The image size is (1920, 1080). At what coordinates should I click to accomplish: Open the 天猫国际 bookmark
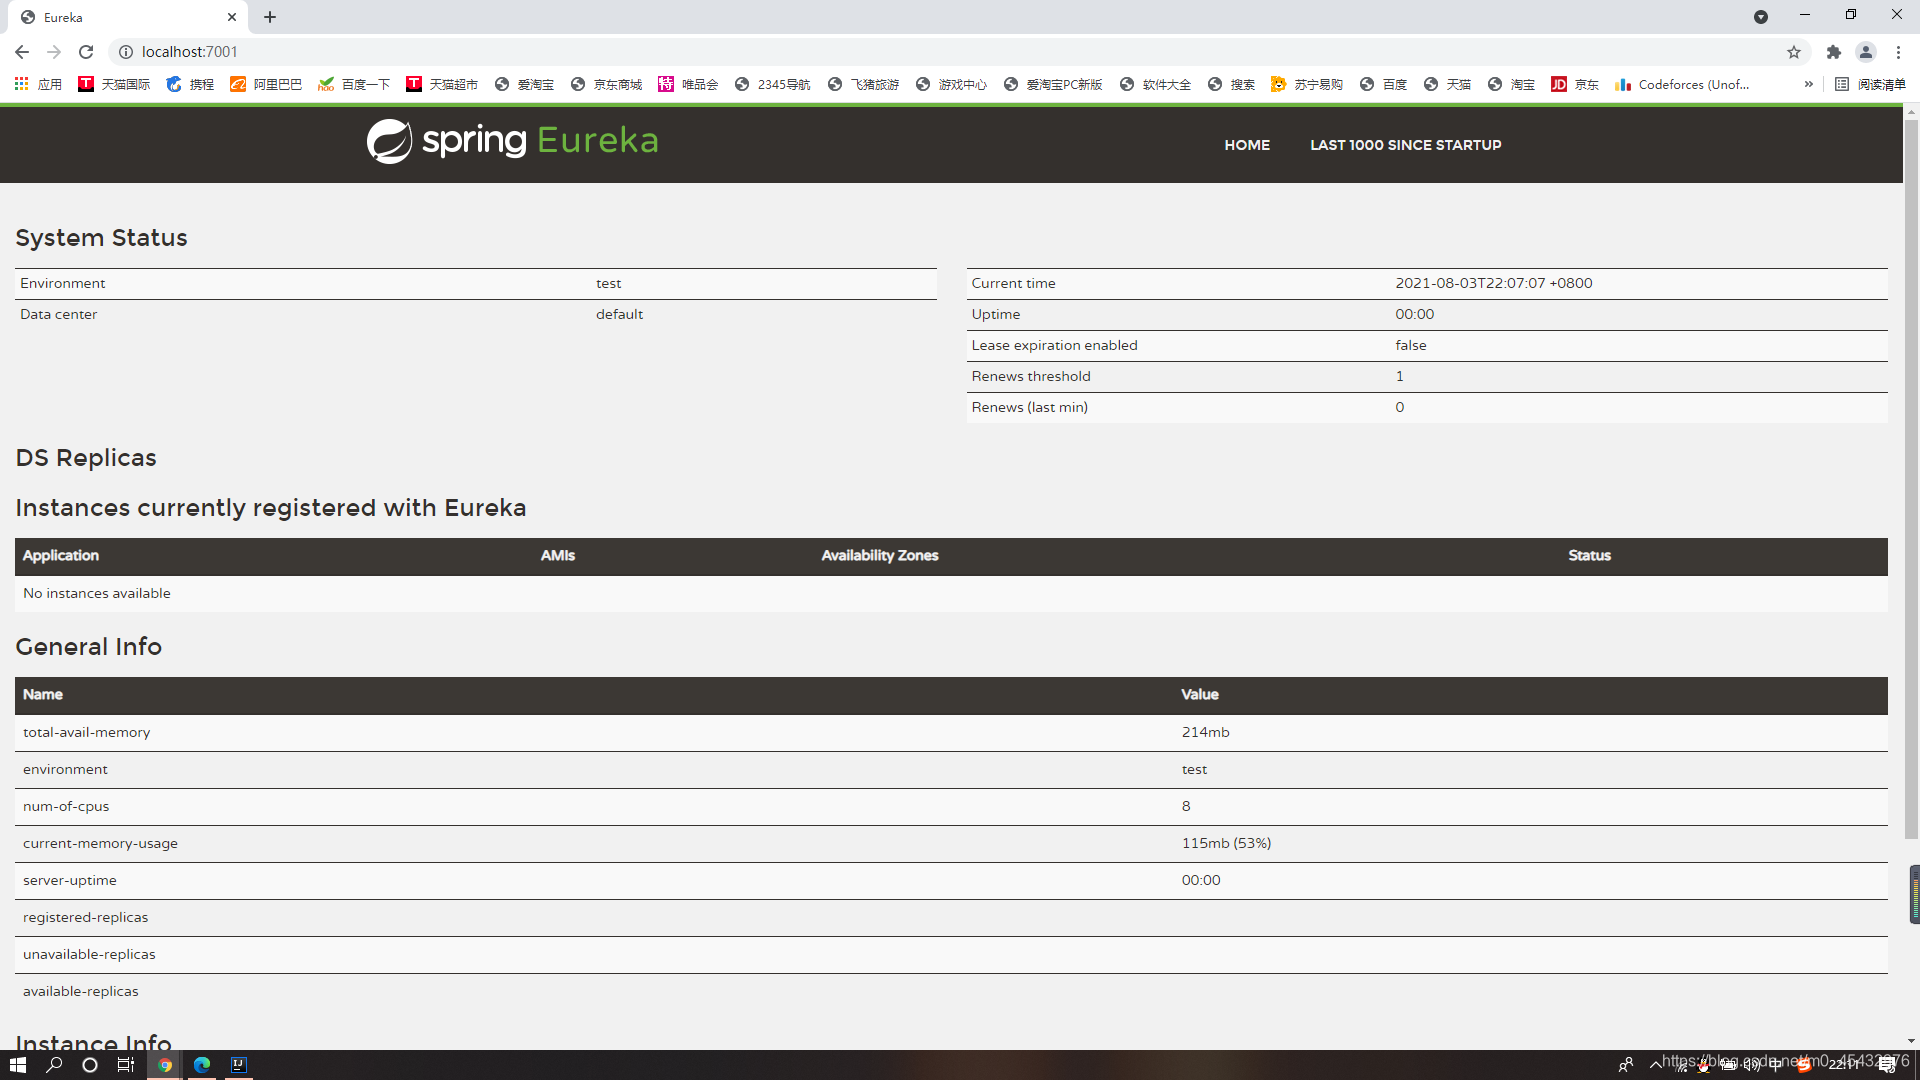click(114, 85)
